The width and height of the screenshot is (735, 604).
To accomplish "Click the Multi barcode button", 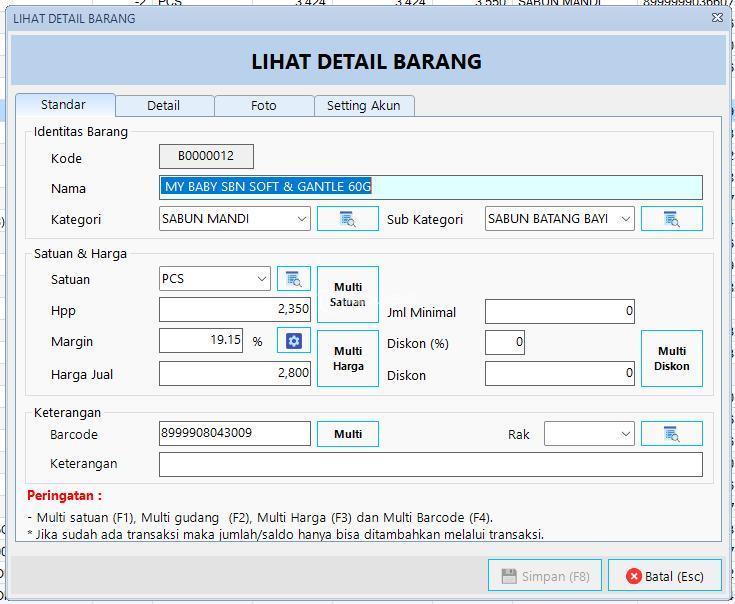I will point(348,434).
